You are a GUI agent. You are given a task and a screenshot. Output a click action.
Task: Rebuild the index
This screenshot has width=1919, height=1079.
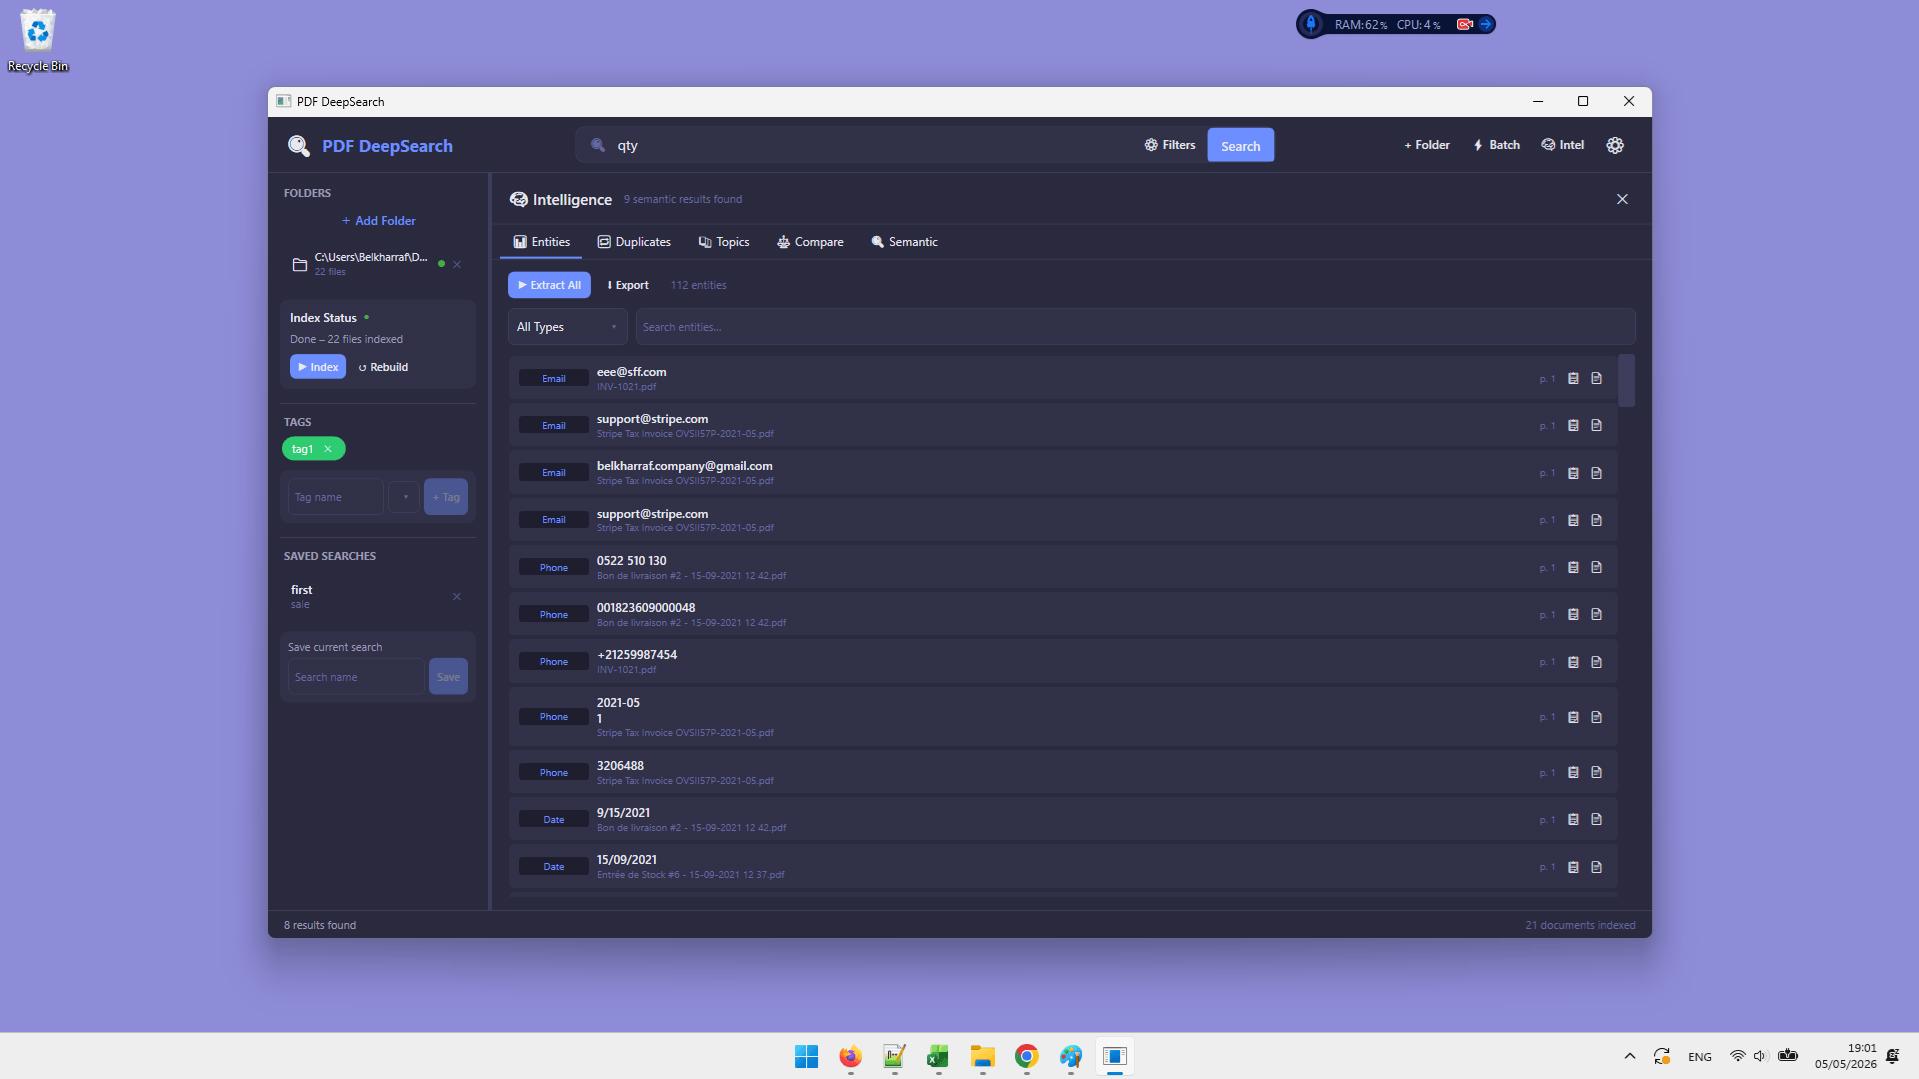(x=383, y=367)
